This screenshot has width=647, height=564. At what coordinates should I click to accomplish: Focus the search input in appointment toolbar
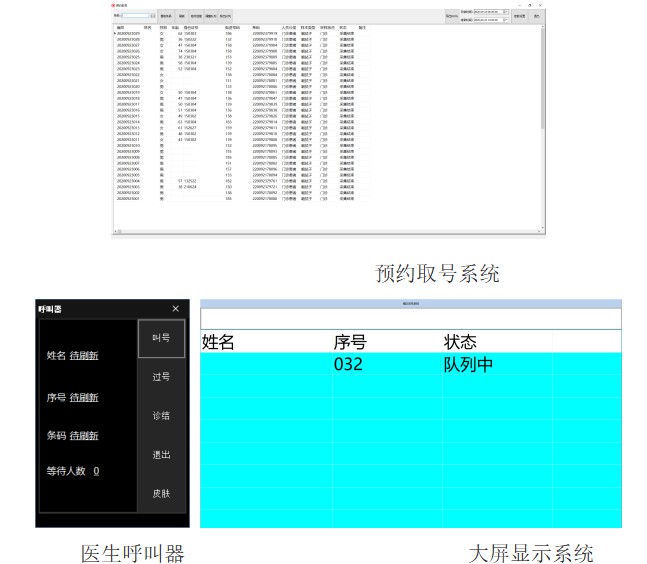(x=135, y=16)
